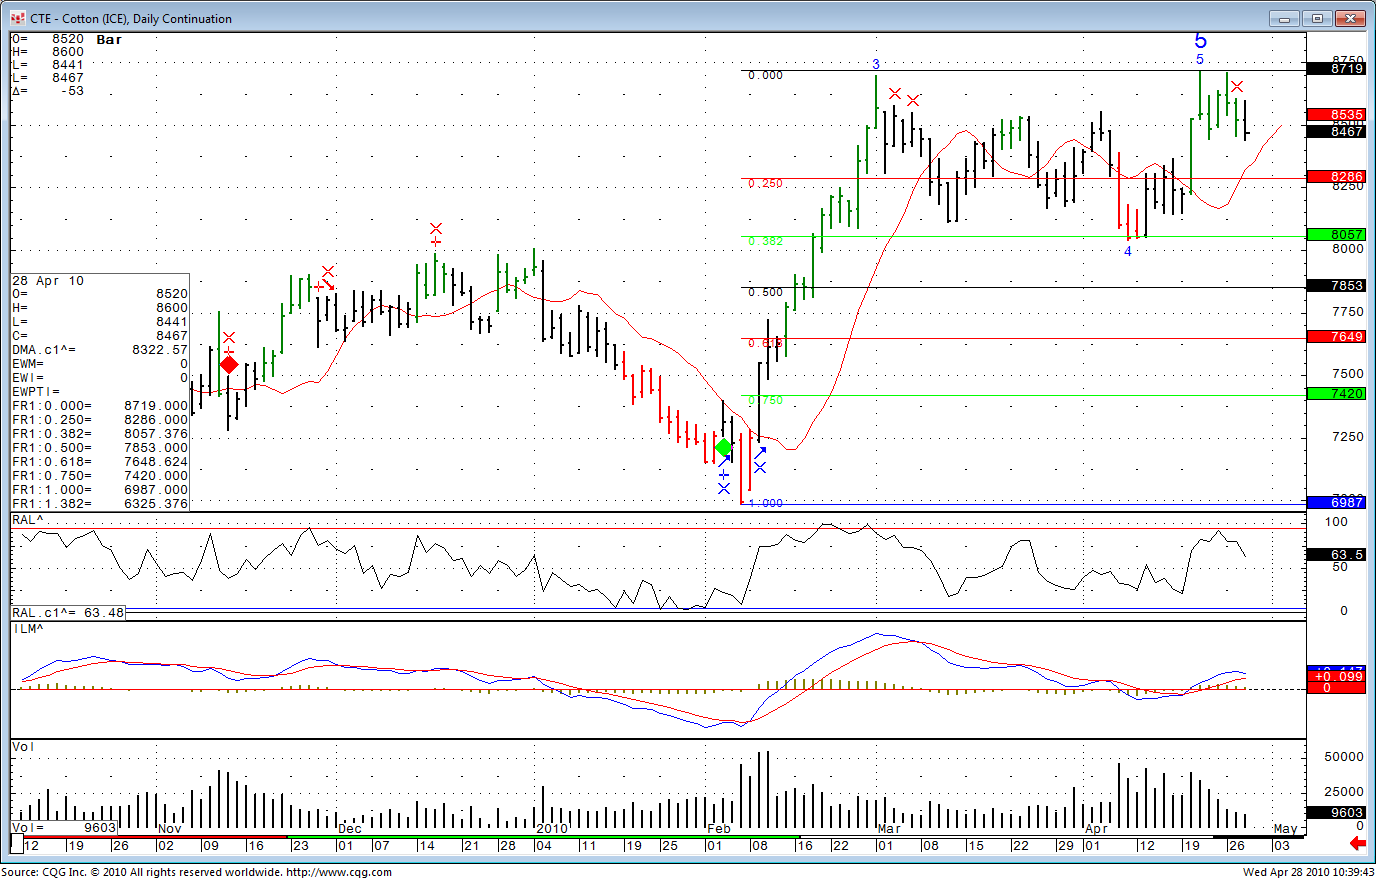
Task: Click the 0.500 Fibonacci retracement label
Action: tap(765, 292)
